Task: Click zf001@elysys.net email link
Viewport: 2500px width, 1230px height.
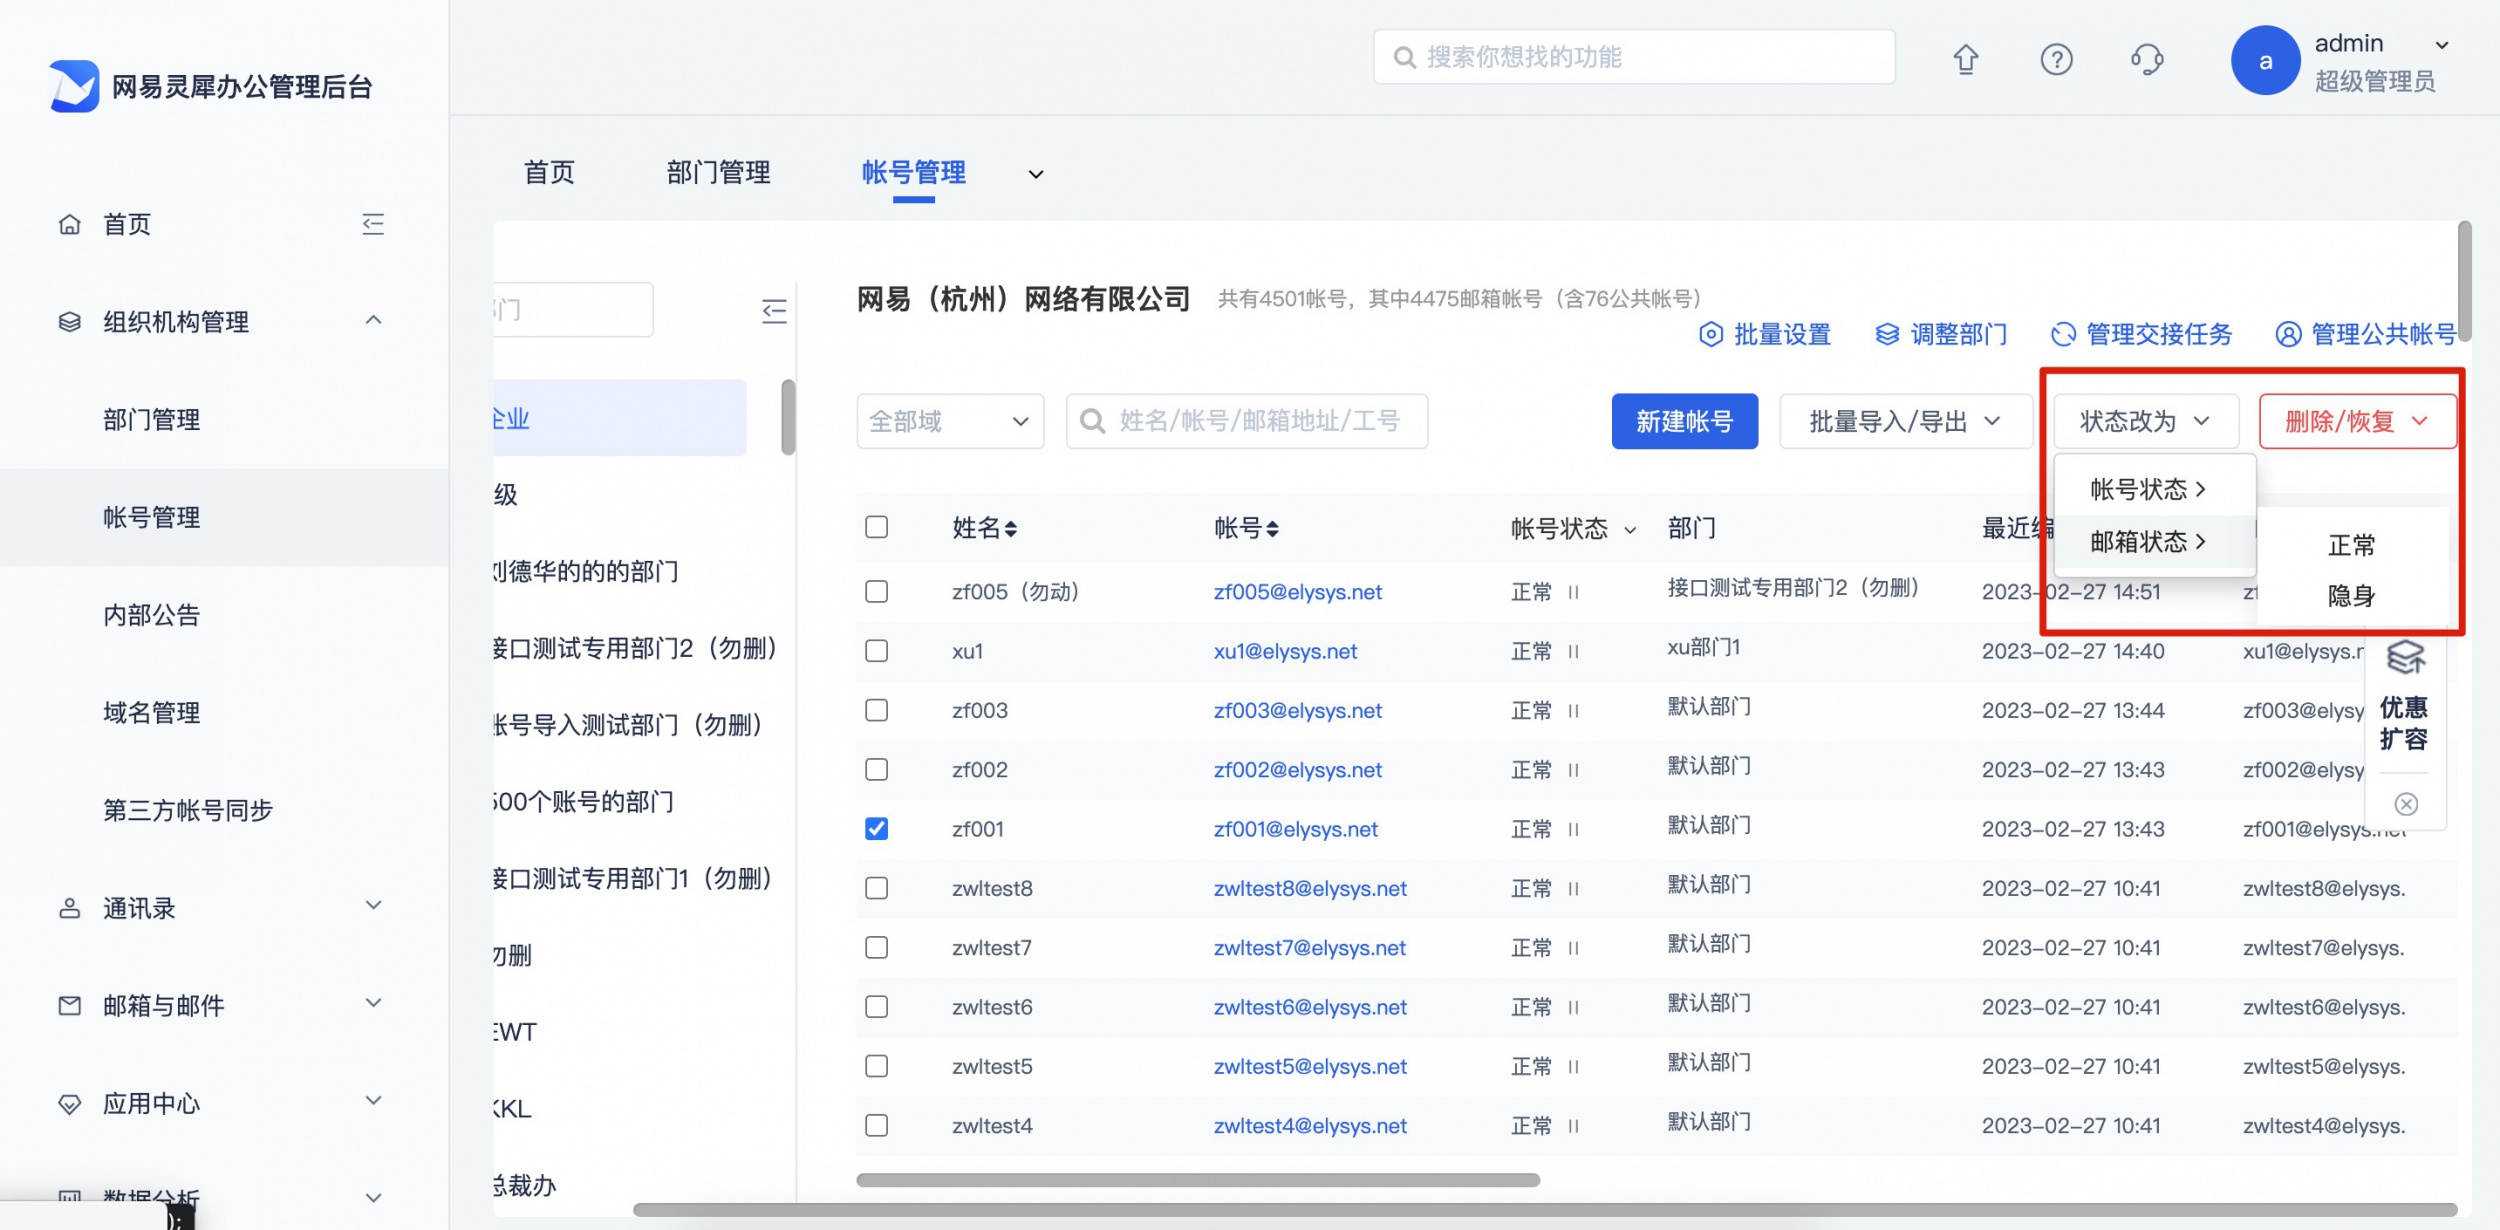Action: click(x=1296, y=828)
